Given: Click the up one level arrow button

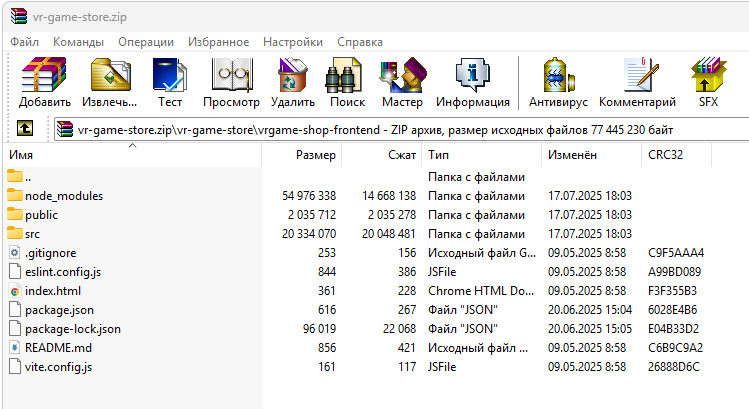Looking at the screenshot, I should [26, 129].
